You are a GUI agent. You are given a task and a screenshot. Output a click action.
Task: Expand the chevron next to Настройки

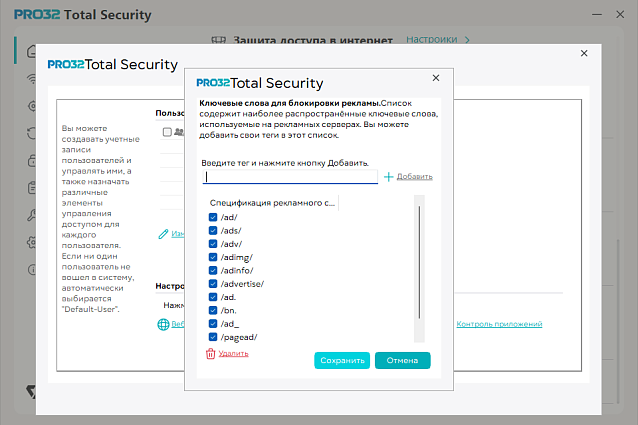click(x=467, y=39)
